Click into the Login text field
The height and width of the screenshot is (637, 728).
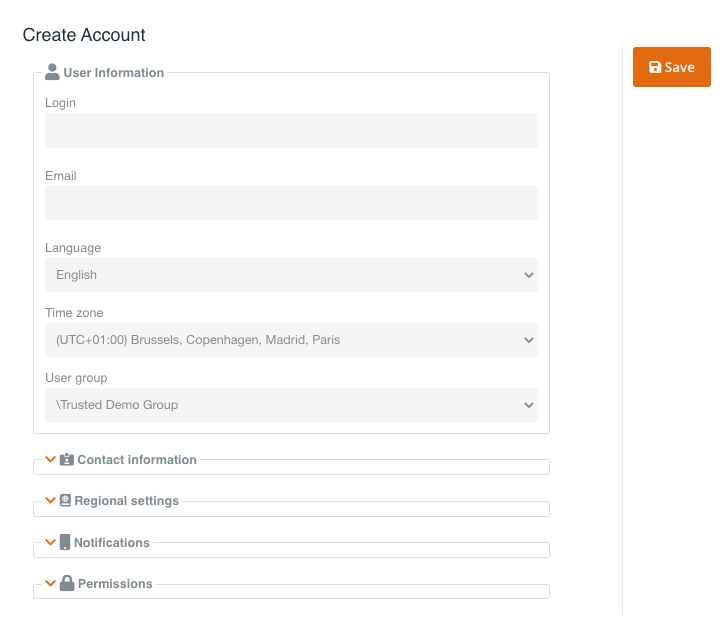coord(291,130)
